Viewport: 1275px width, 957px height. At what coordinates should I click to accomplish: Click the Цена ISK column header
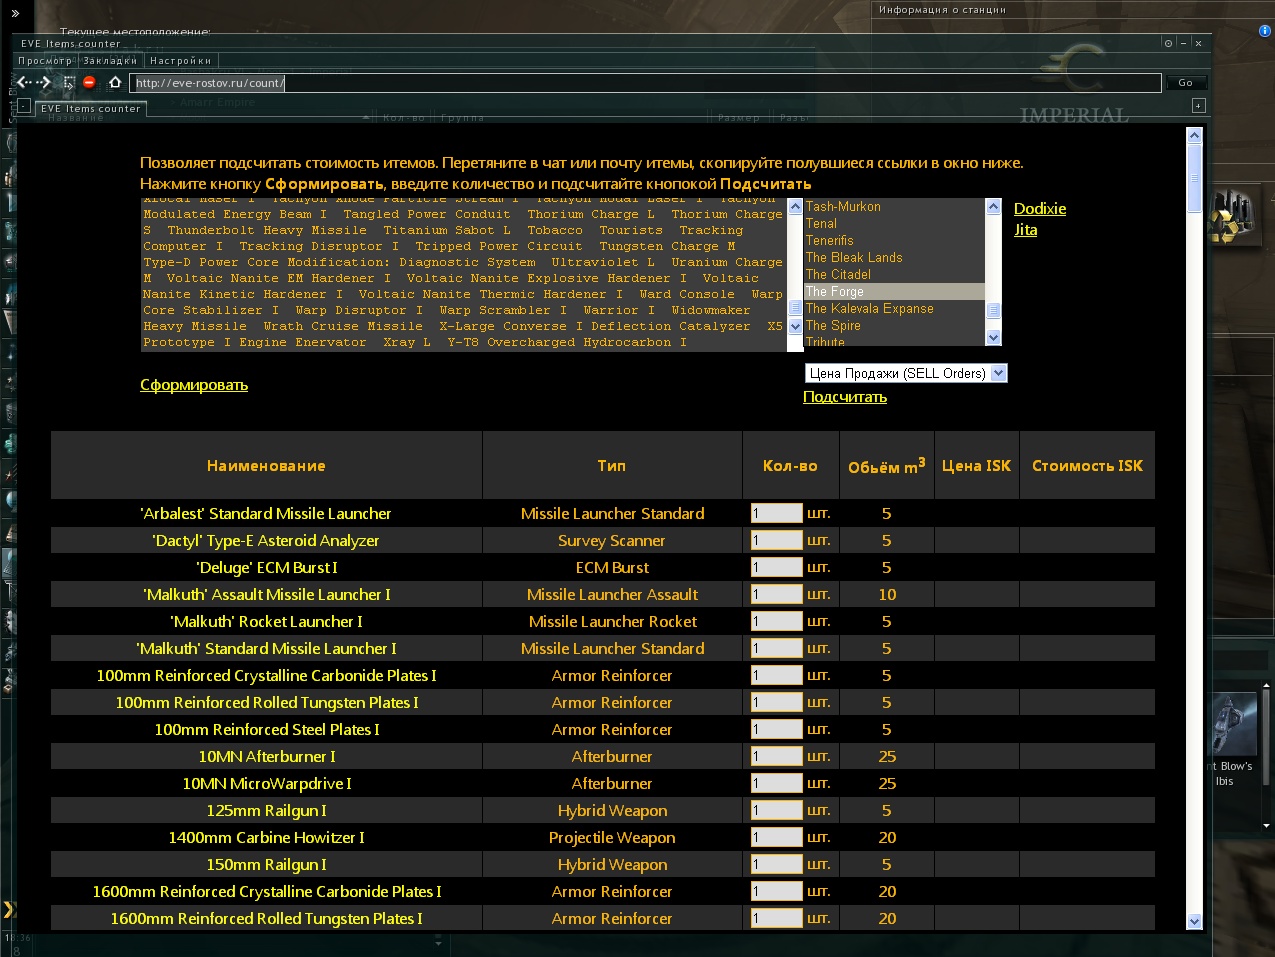(976, 465)
